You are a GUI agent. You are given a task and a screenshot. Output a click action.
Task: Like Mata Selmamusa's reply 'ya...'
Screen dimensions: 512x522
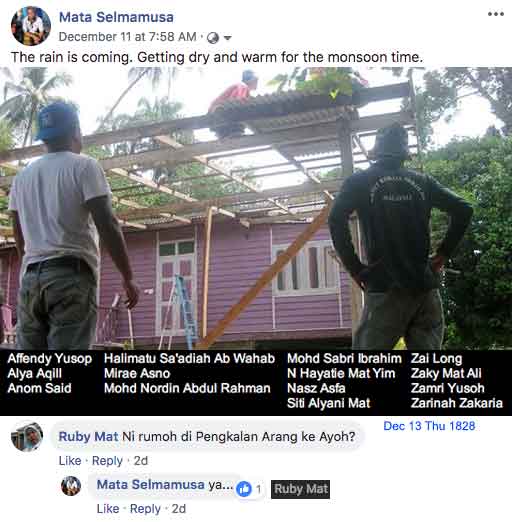coord(108,509)
